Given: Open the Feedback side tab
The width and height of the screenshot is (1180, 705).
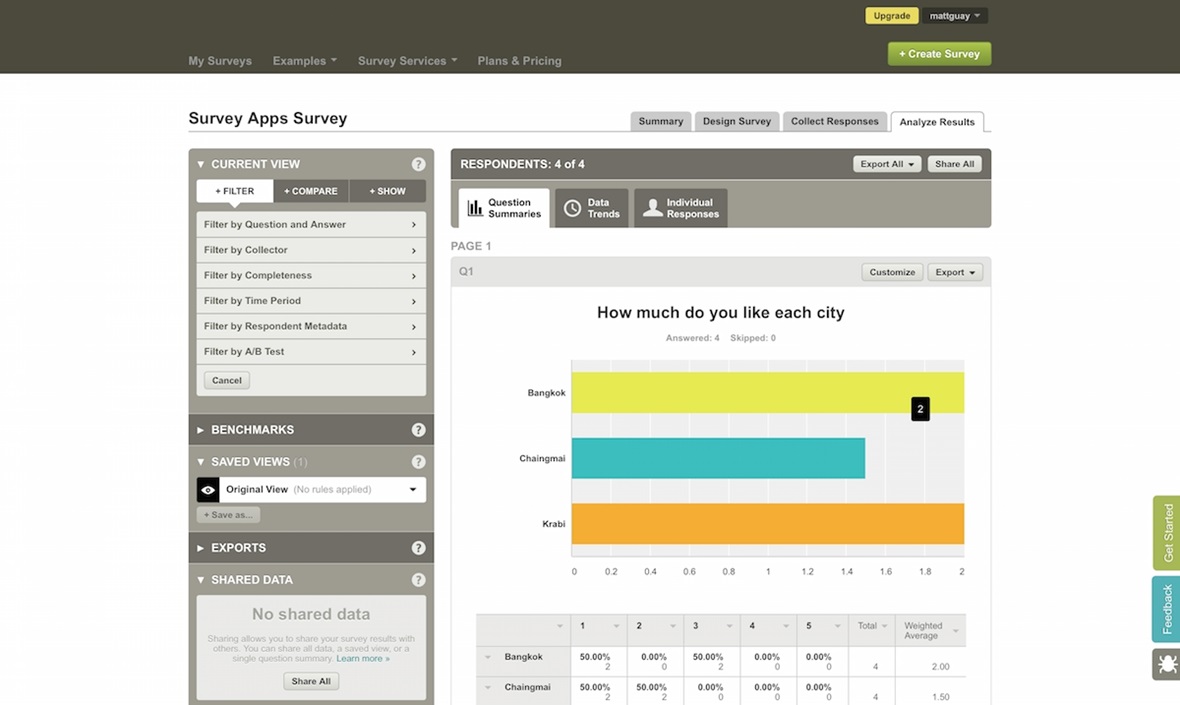Looking at the screenshot, I should pyautogui.click(x=1166, y=609).
